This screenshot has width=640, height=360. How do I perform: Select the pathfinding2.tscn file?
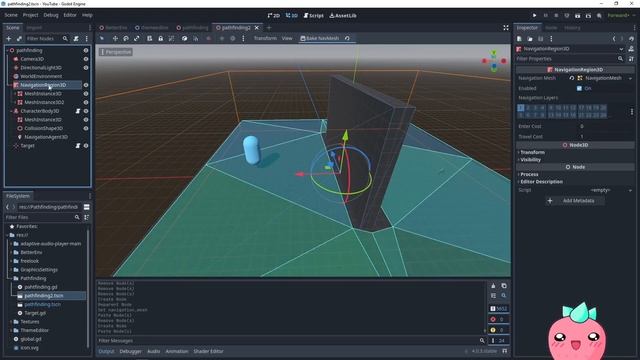pyautogui.click(x=44, y=296)
